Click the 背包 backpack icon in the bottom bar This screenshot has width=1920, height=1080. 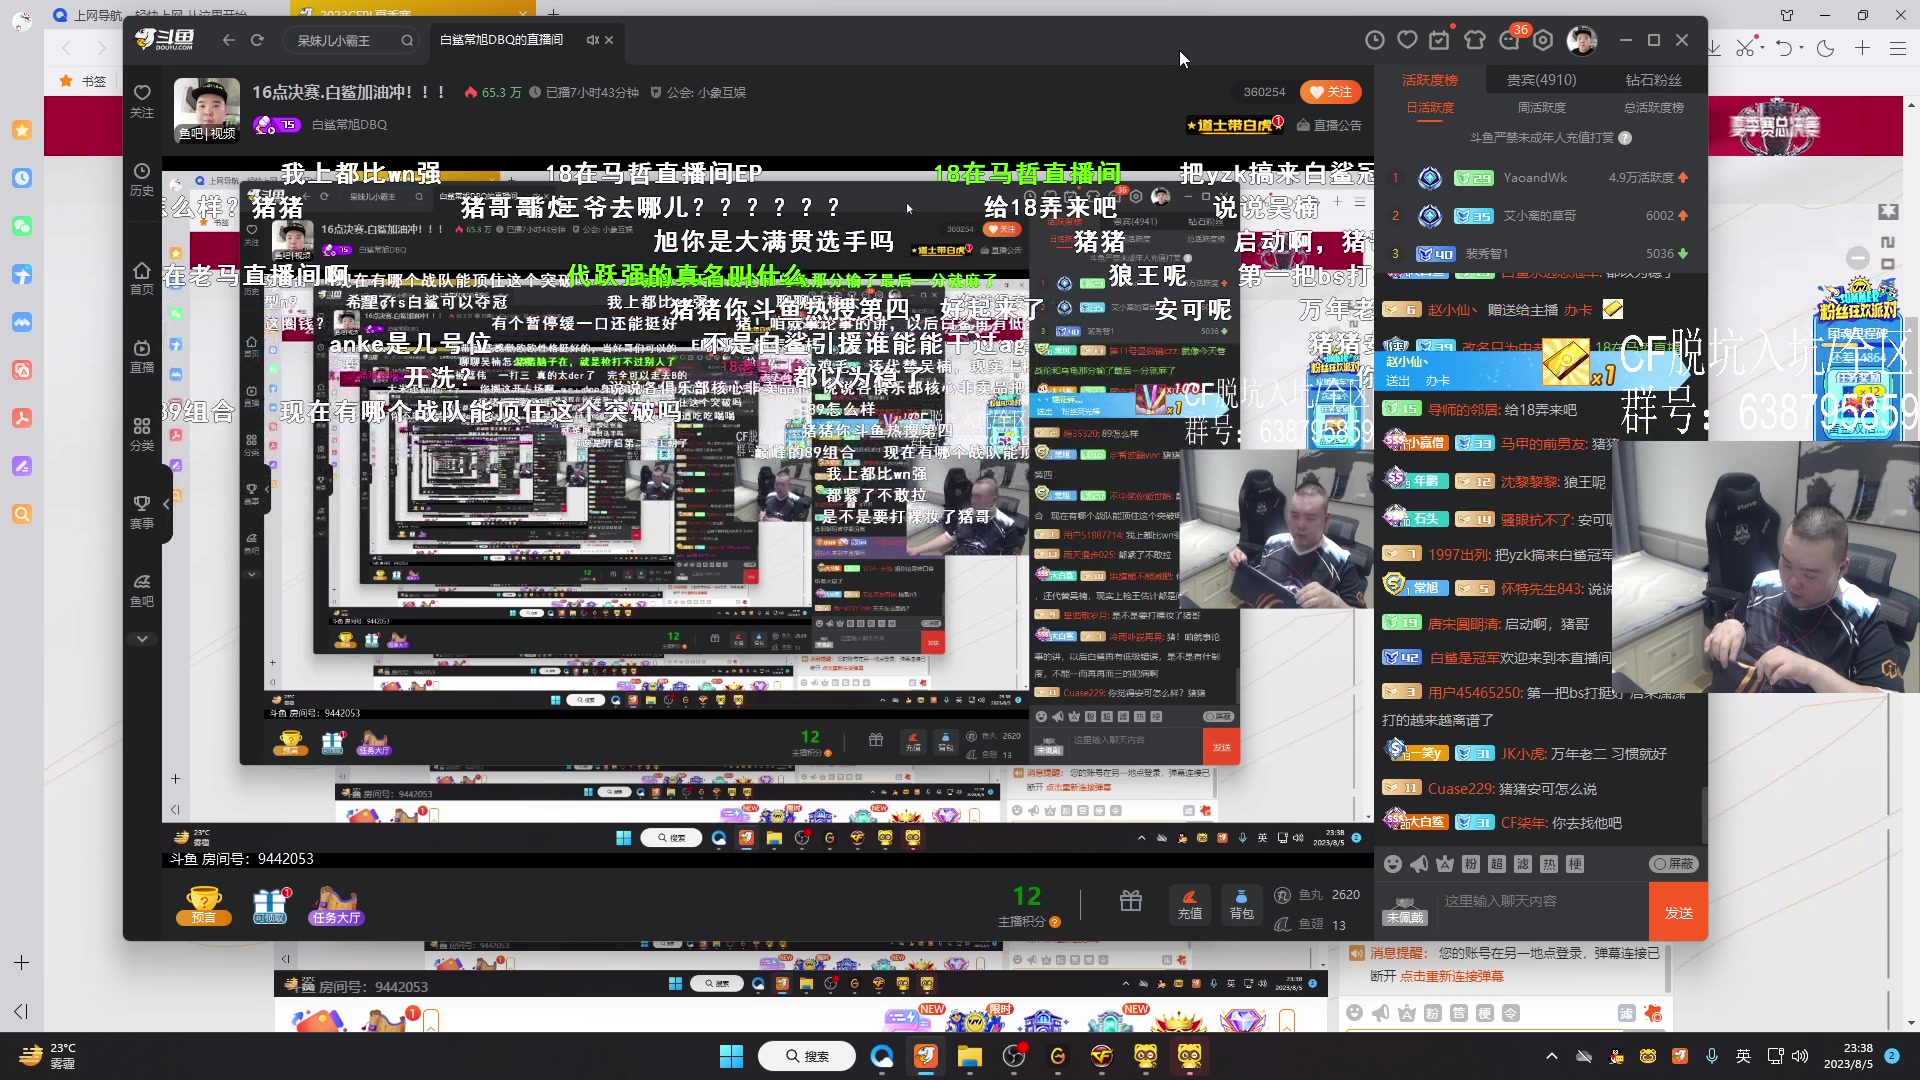1242,905
